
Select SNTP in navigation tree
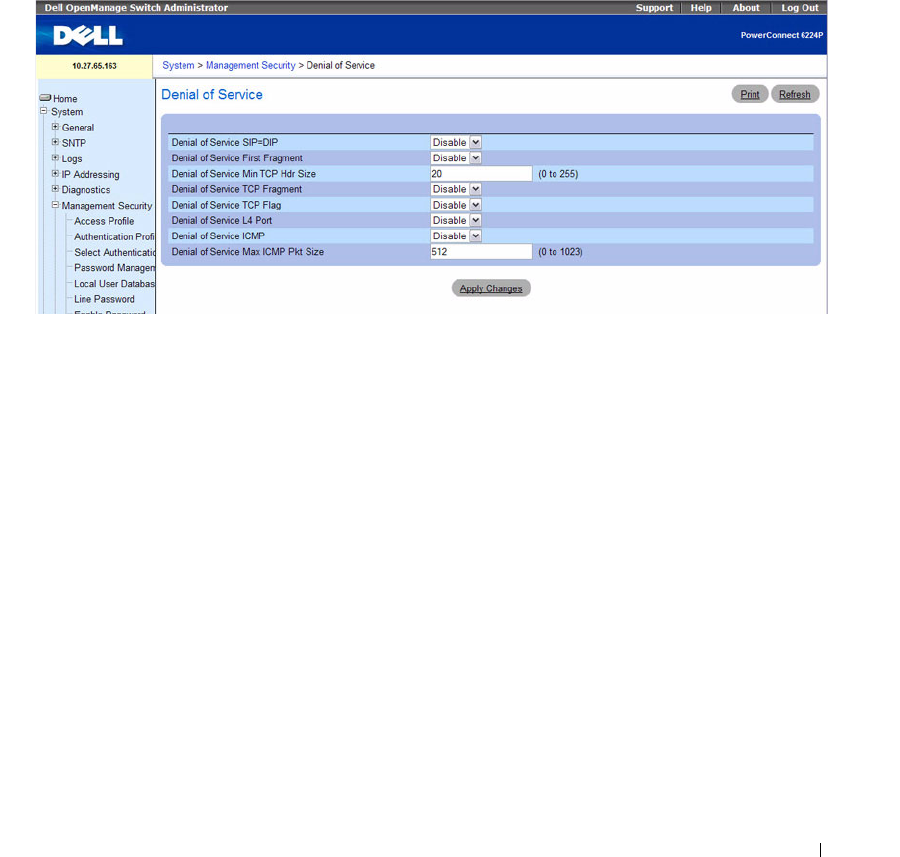74,143
